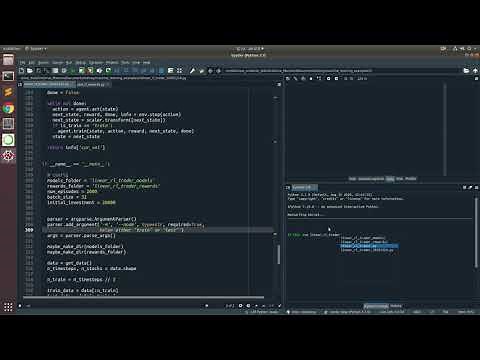Screen dimensions: 480x360
Task: Open the editor pane options menu icon
Action: tap(279, 85)
